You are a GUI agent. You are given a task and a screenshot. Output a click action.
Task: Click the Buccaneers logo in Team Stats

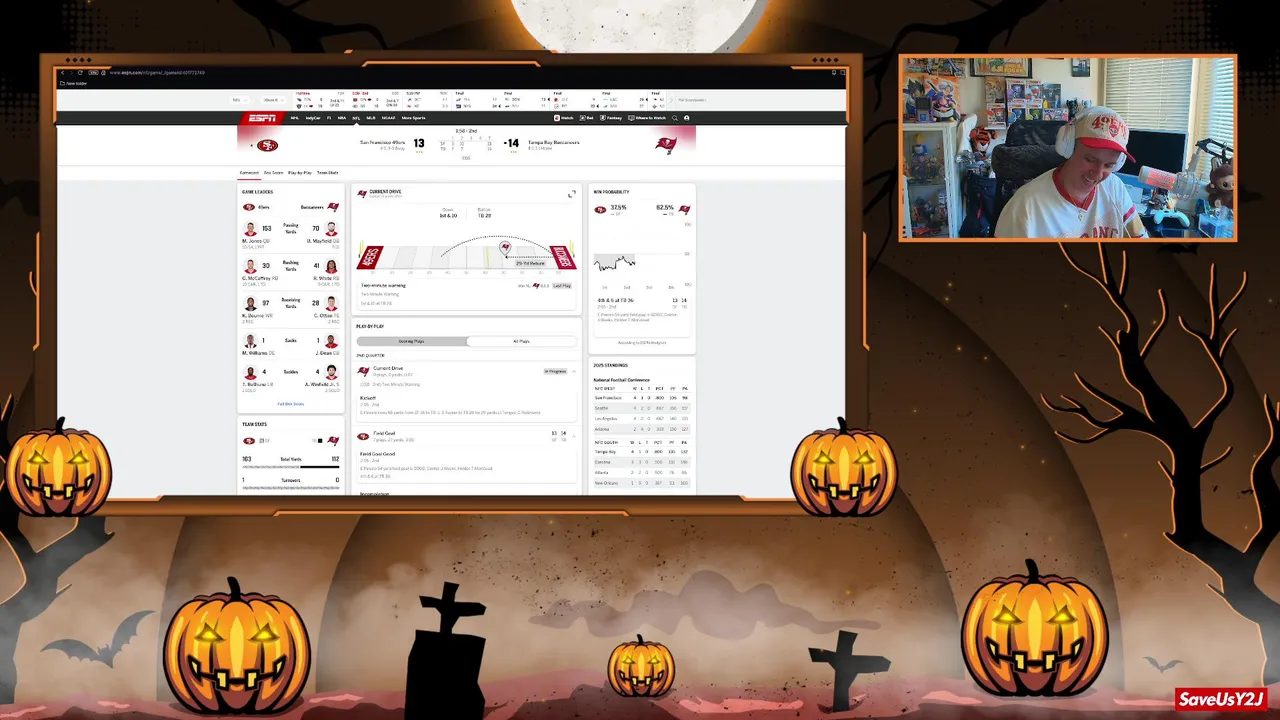click(333, 440)
